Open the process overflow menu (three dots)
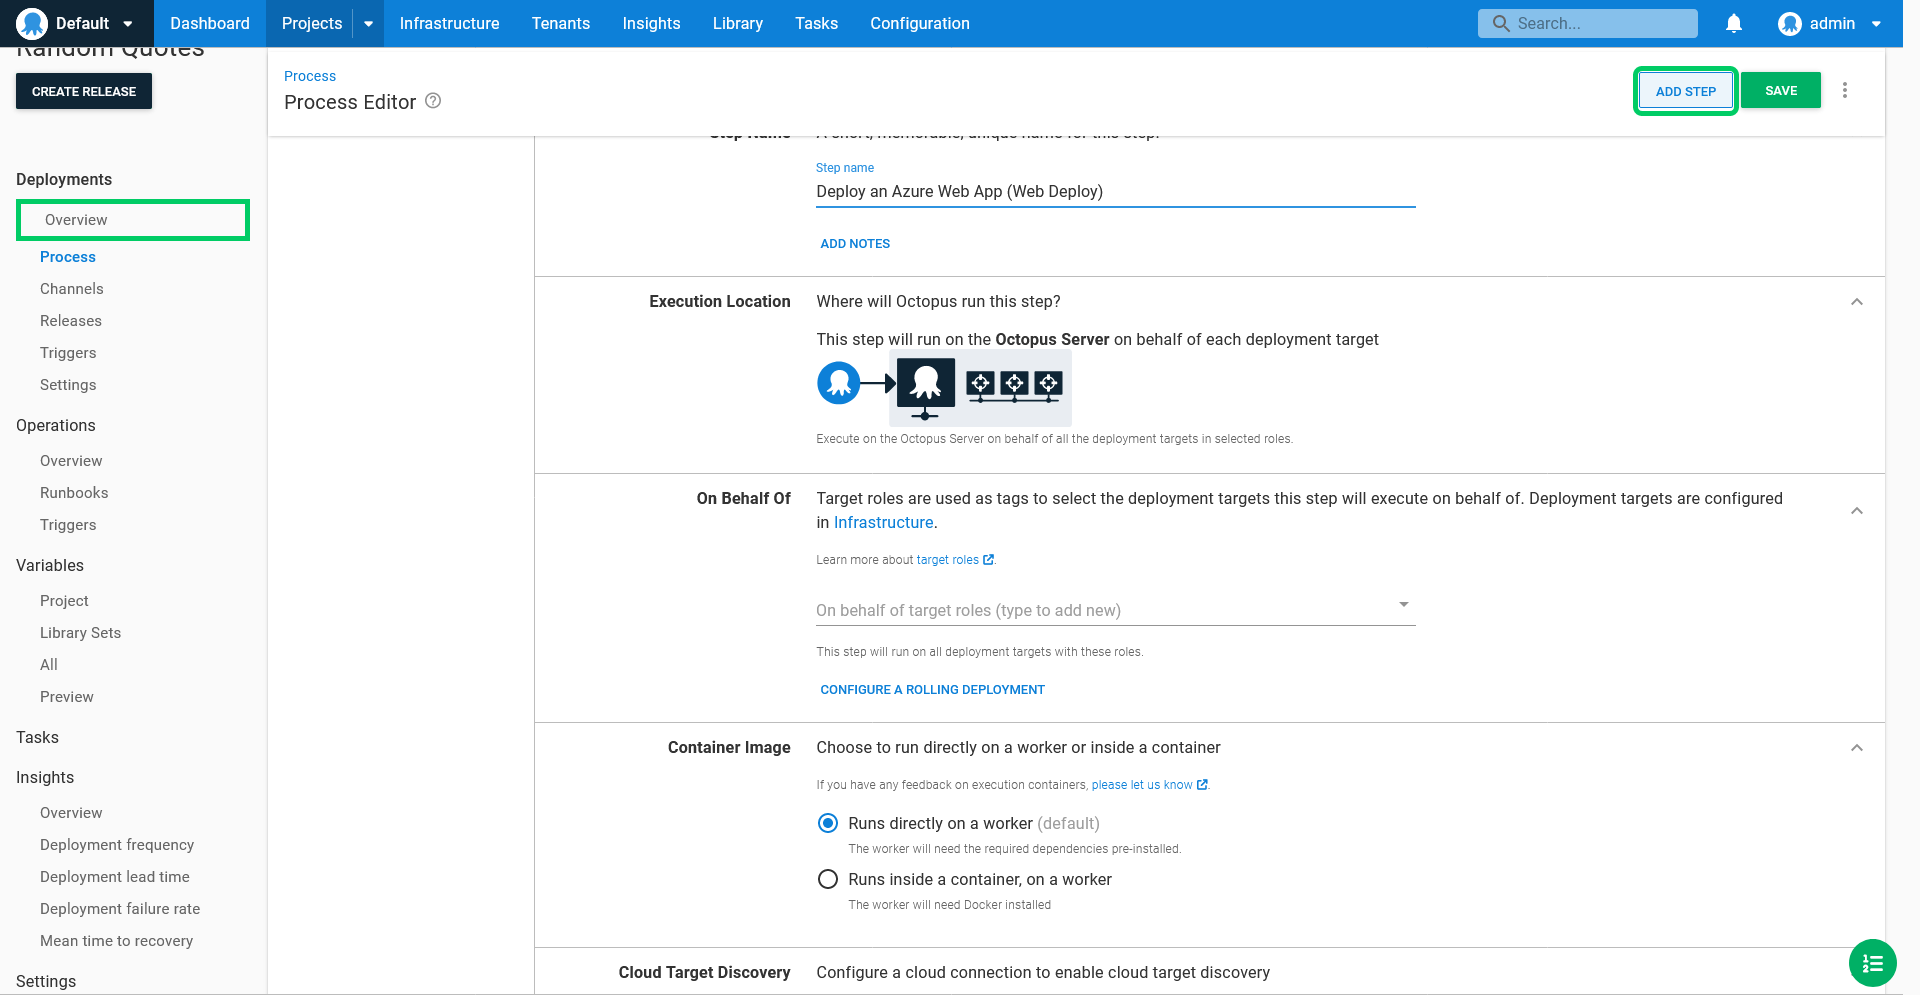 coord(1845,90)
